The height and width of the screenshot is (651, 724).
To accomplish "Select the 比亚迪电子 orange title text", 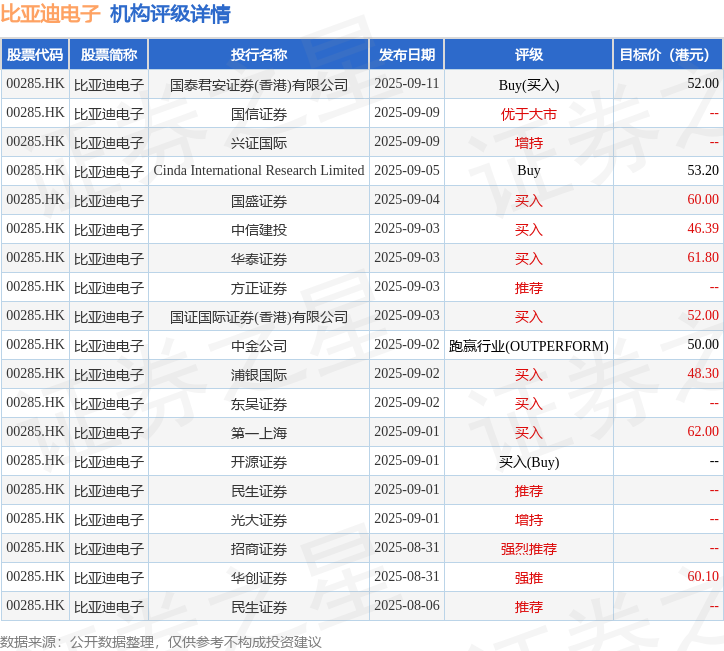I will coord(50,13).
